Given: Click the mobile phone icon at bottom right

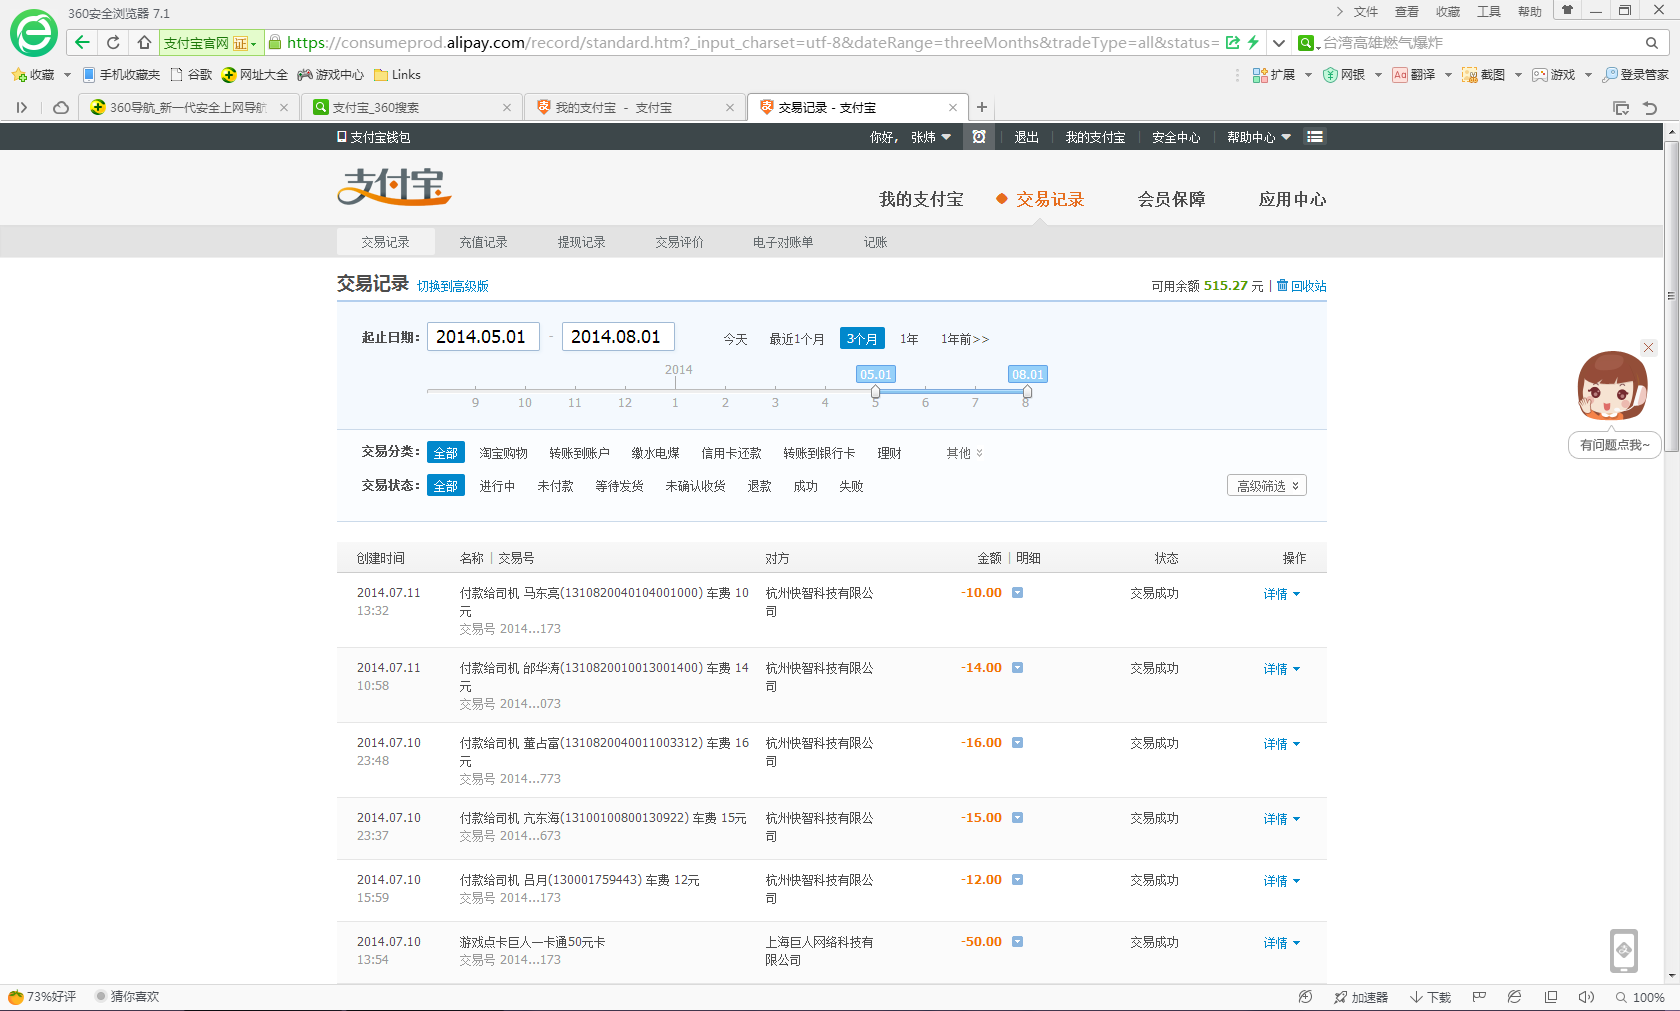Looking at the screenshot, I should pyautogui.click(x=1623, y=950).
